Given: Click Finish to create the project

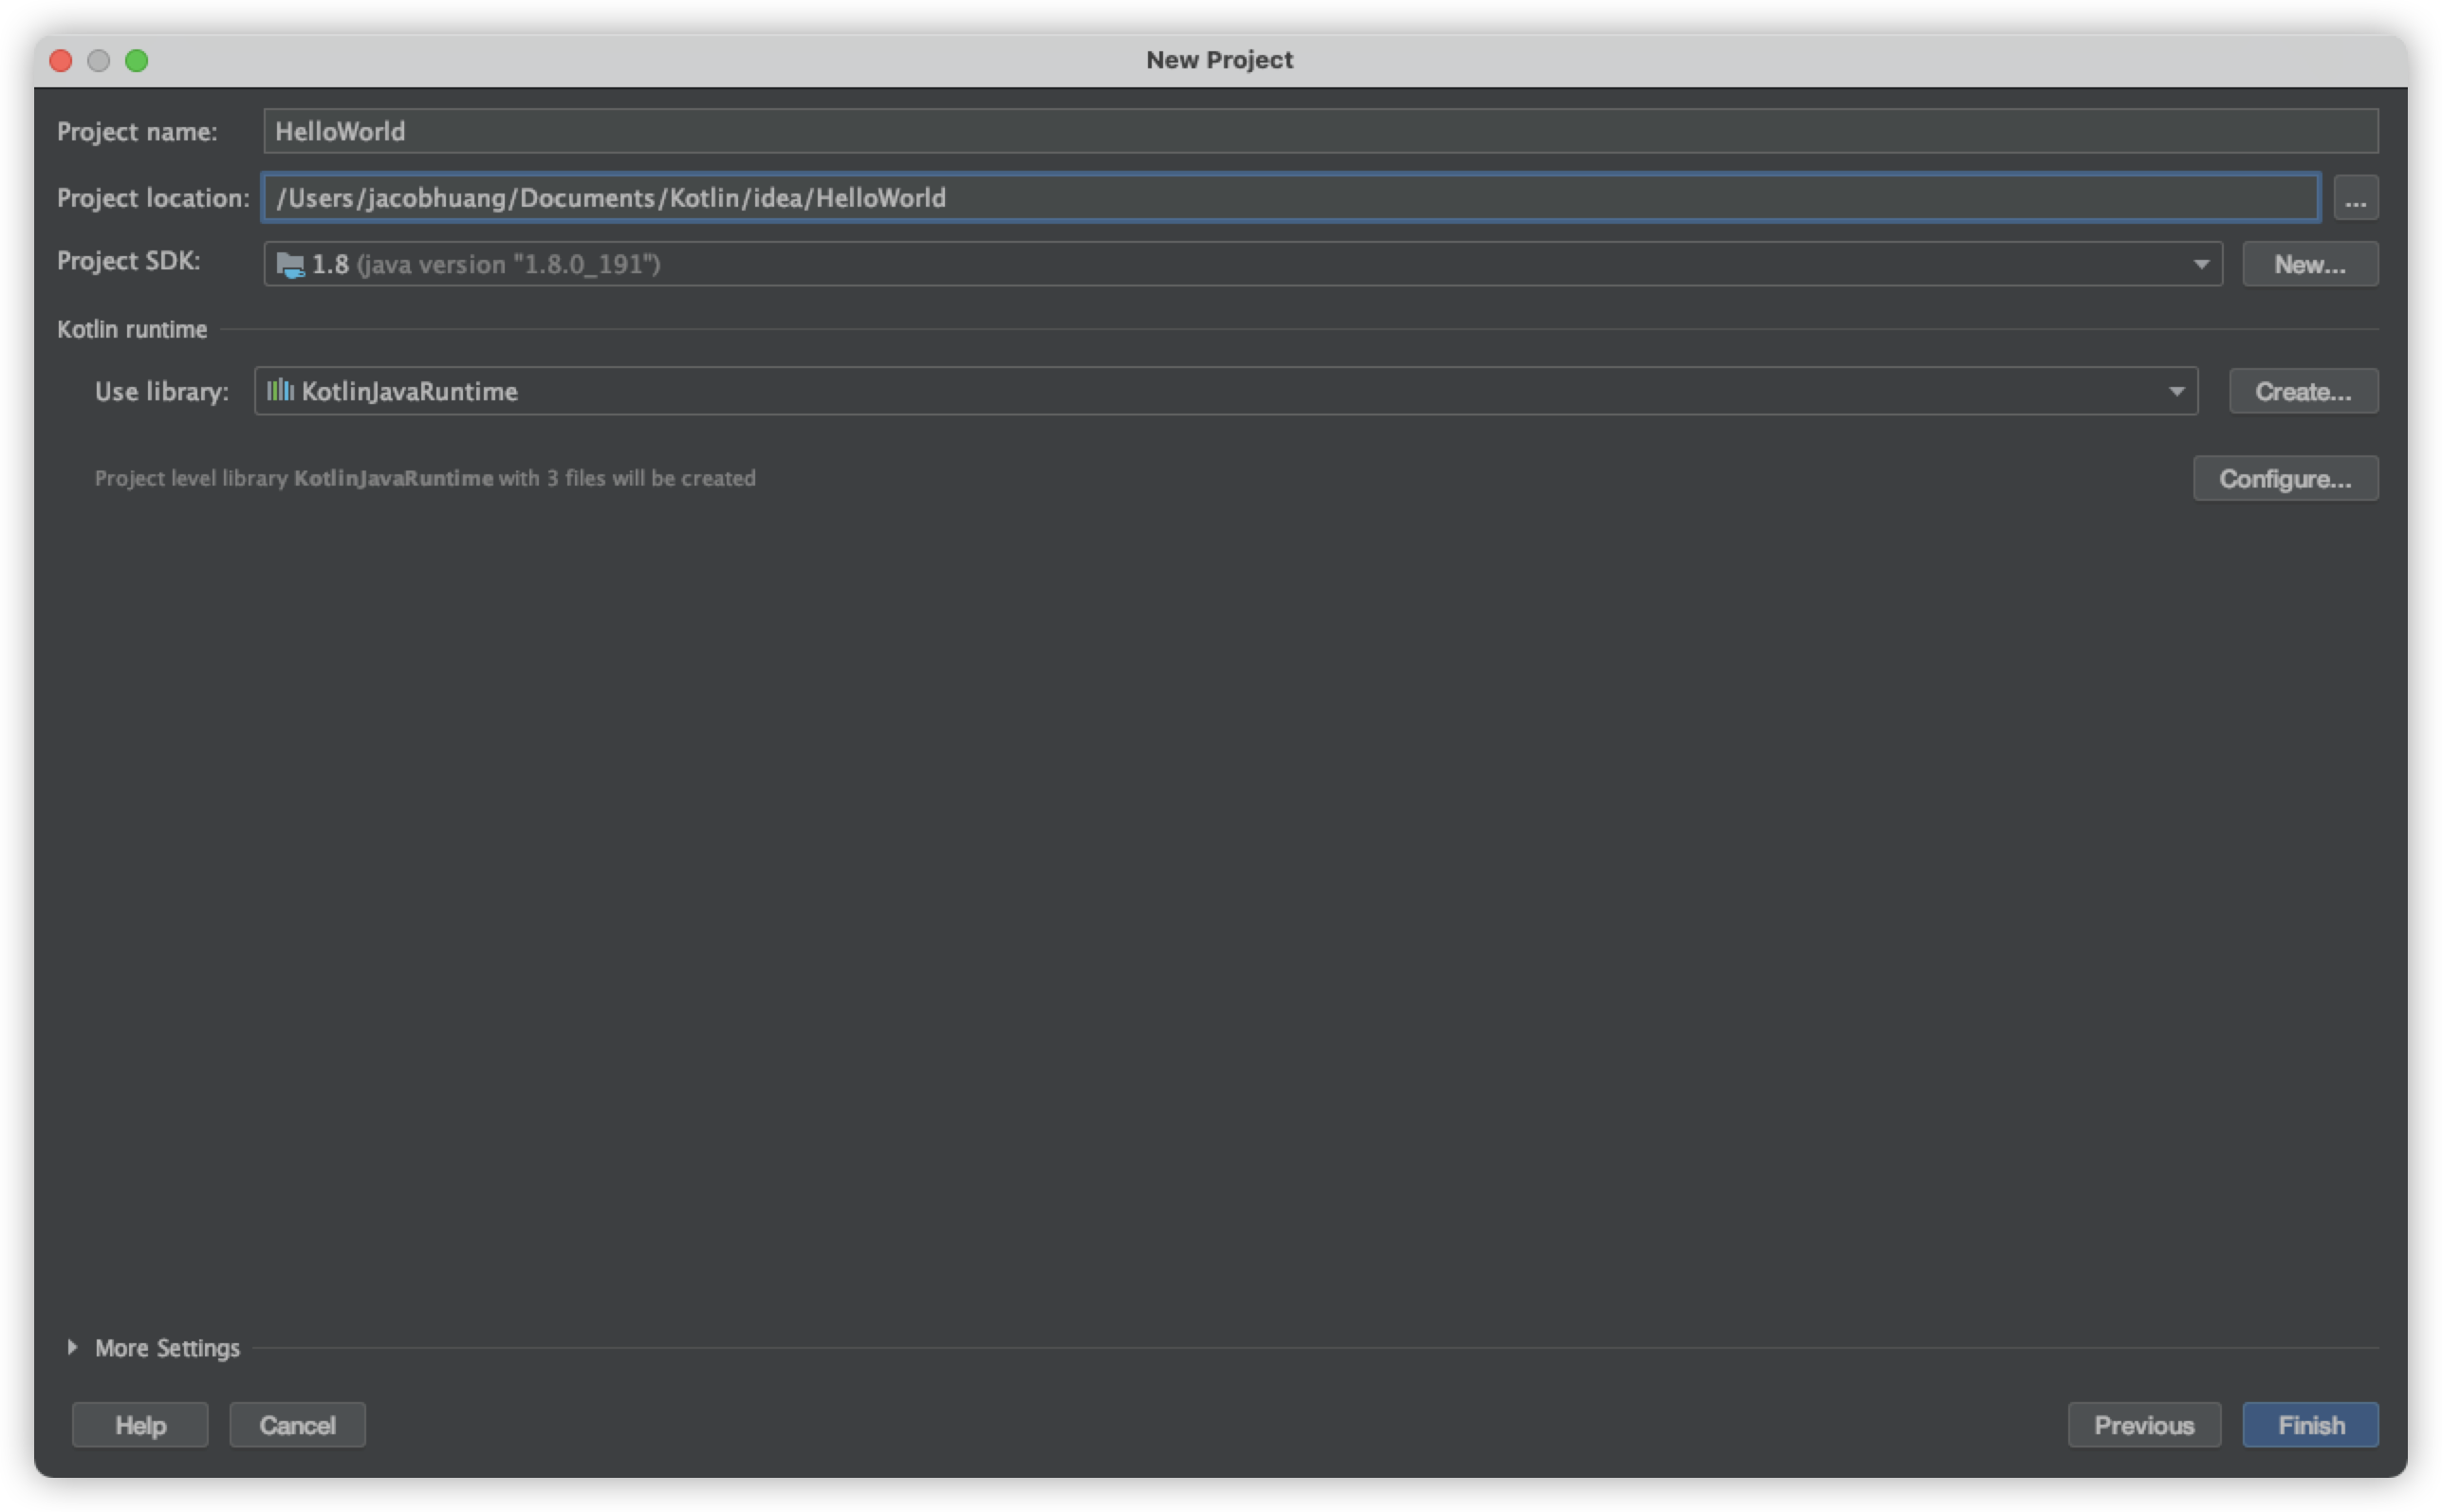Looking at the screenshot, I should tap(2310, 1425).
